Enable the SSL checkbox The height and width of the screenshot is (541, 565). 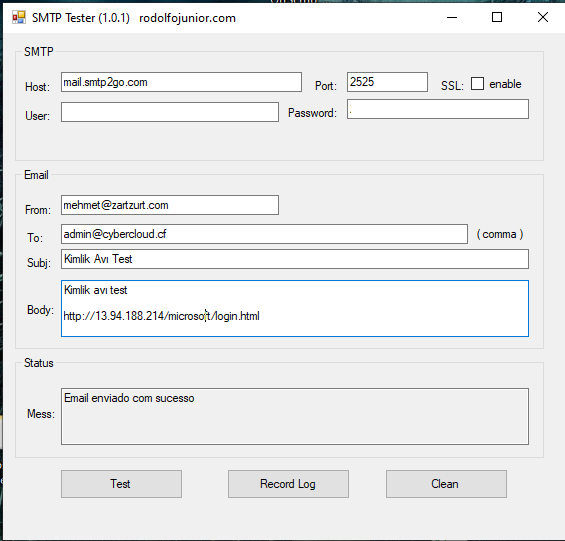click(x=477, y=84)
